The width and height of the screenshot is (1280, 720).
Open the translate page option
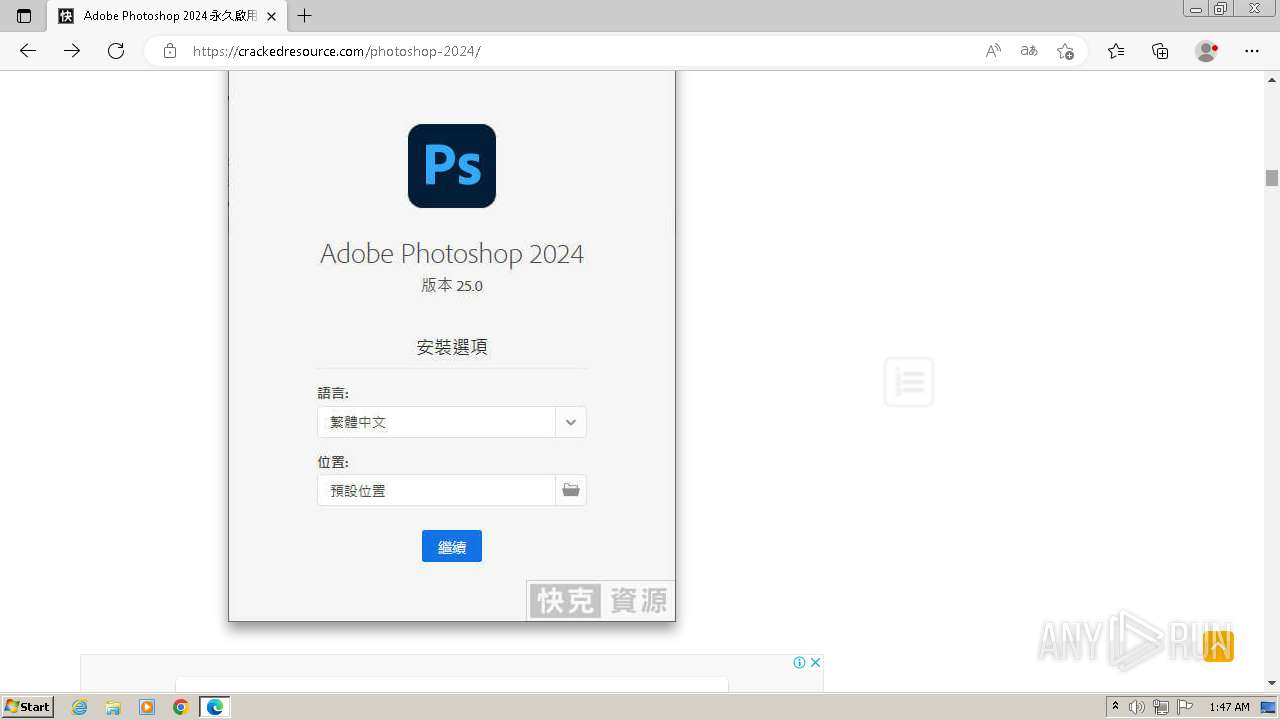[x=1029, y=51]
